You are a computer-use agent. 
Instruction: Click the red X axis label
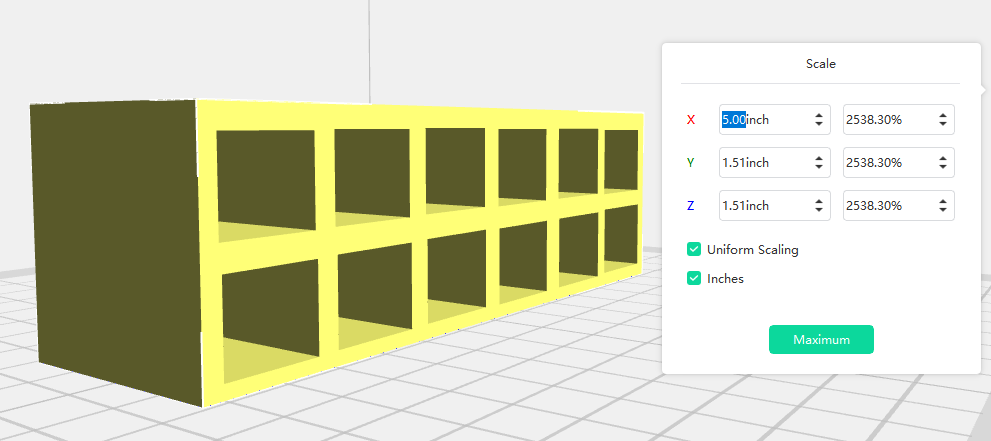[691, 120]
